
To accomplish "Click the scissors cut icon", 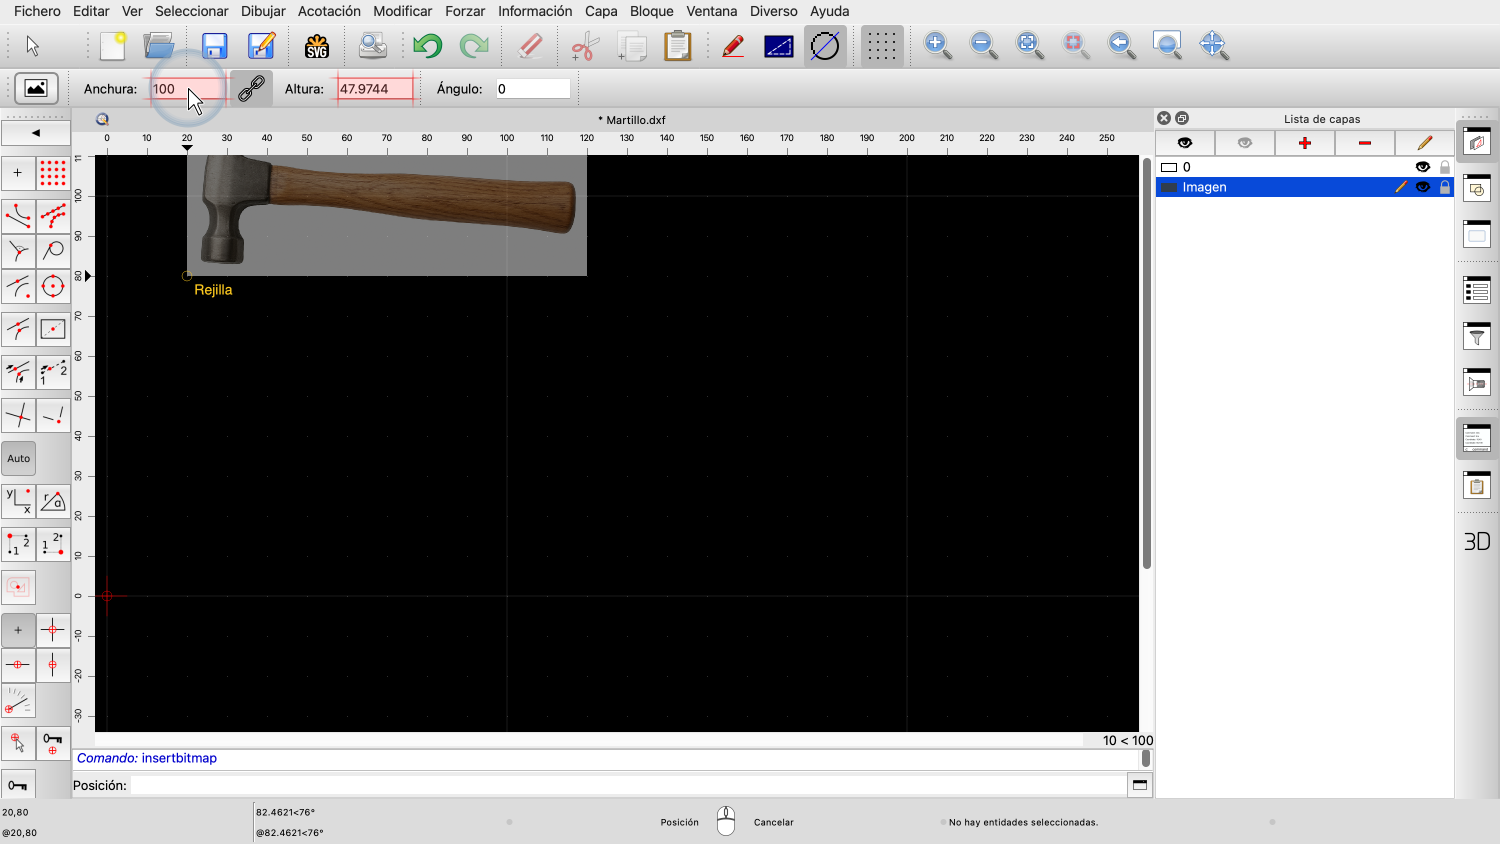I will 584,46.
